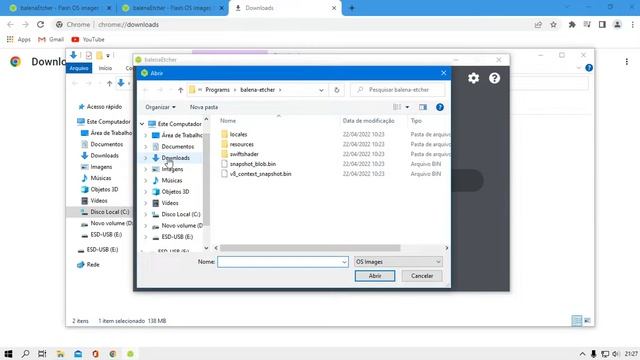The image size is (640, 360).
Task: Select Rede in File Explorer sidebar
Action: click(93, 264)
